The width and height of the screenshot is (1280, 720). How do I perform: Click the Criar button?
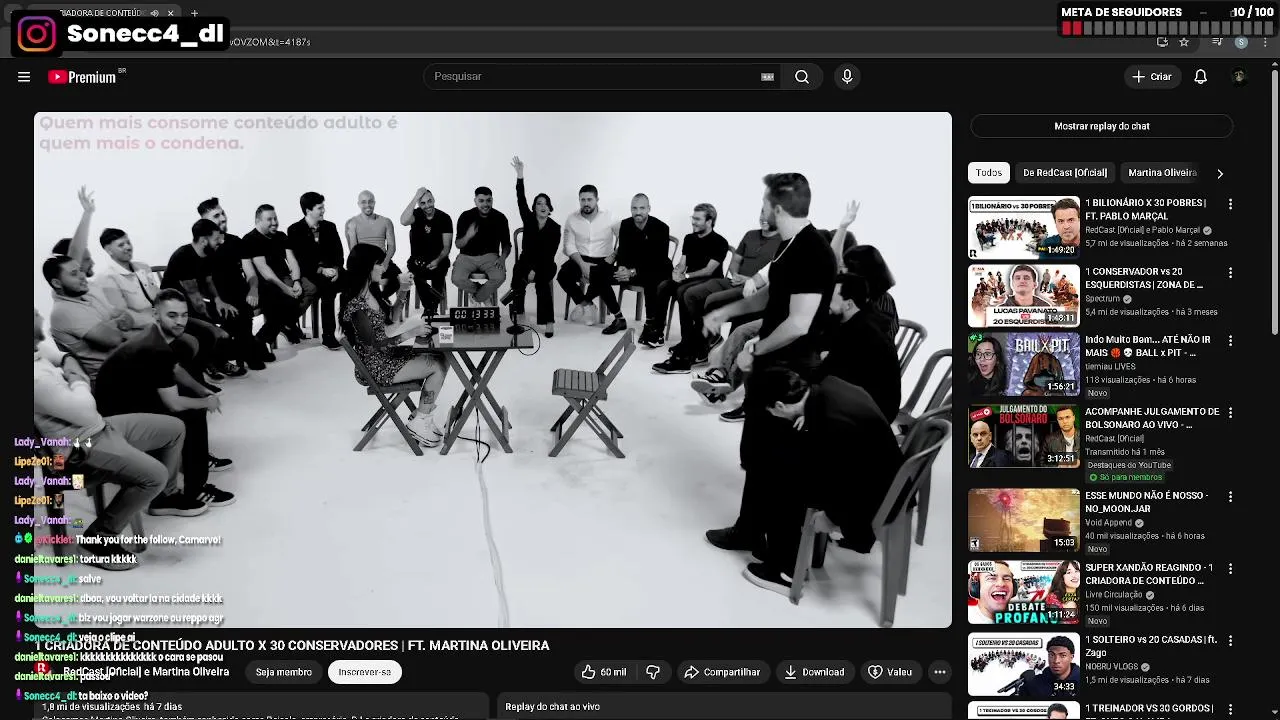pos(1151,77)
